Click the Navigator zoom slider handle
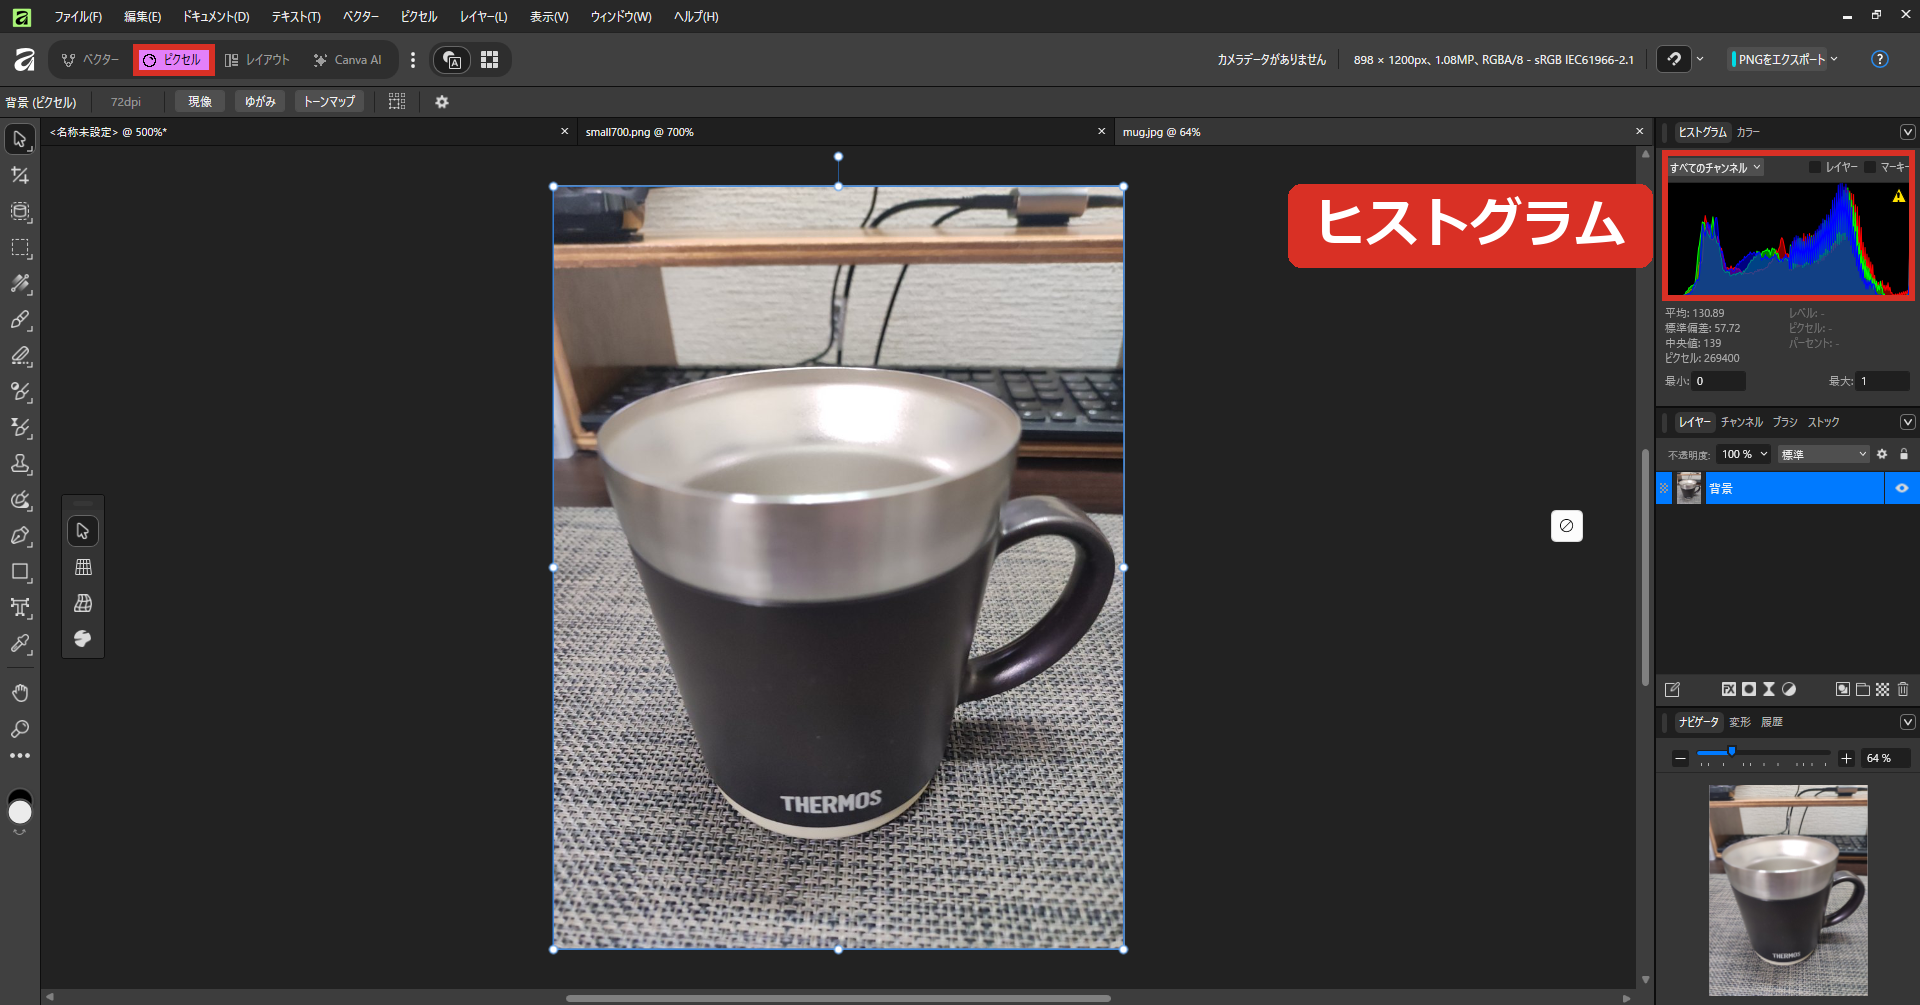Screen dimensions: 1920x1005 1732,752
